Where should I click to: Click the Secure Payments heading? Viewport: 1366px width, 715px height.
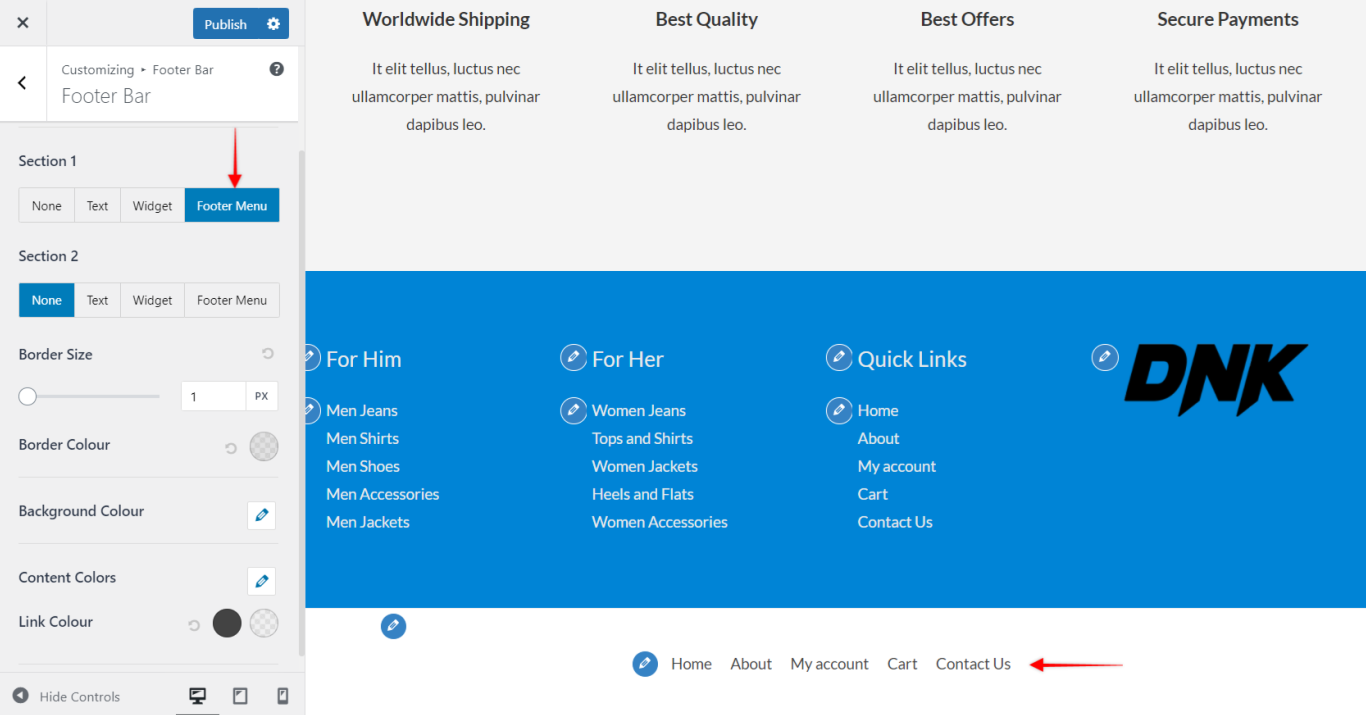pos(1228,19)
